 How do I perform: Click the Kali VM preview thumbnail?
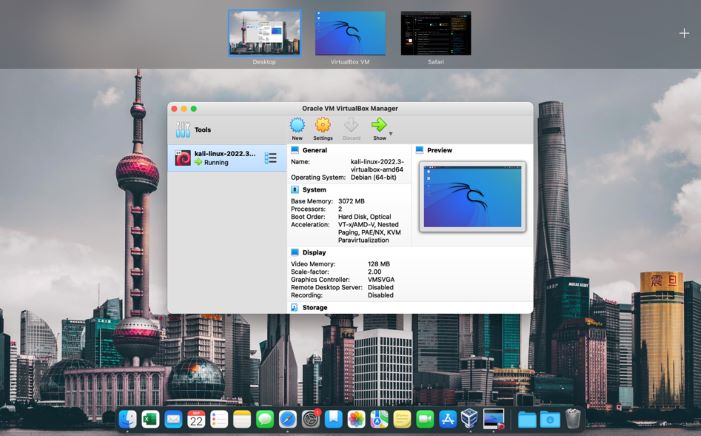pos(473,197)
